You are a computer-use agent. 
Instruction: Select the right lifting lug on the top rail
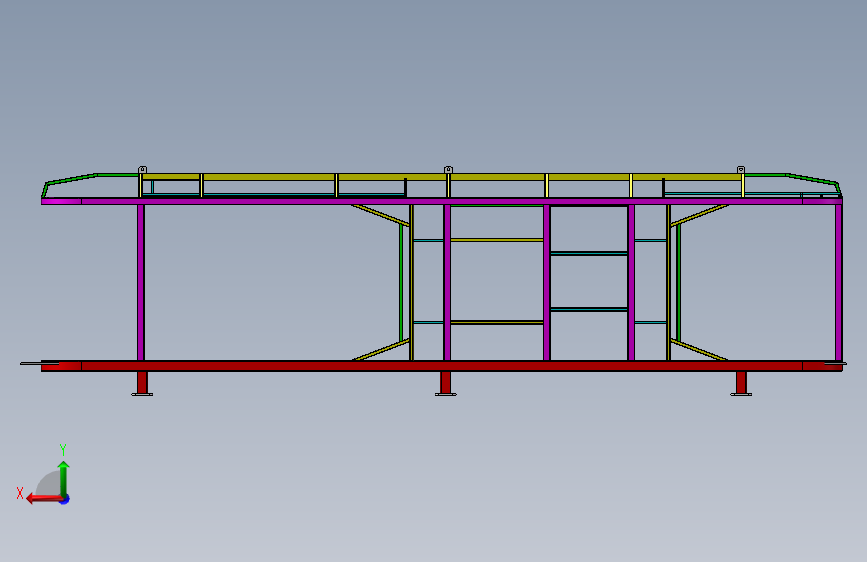(741, 170)
